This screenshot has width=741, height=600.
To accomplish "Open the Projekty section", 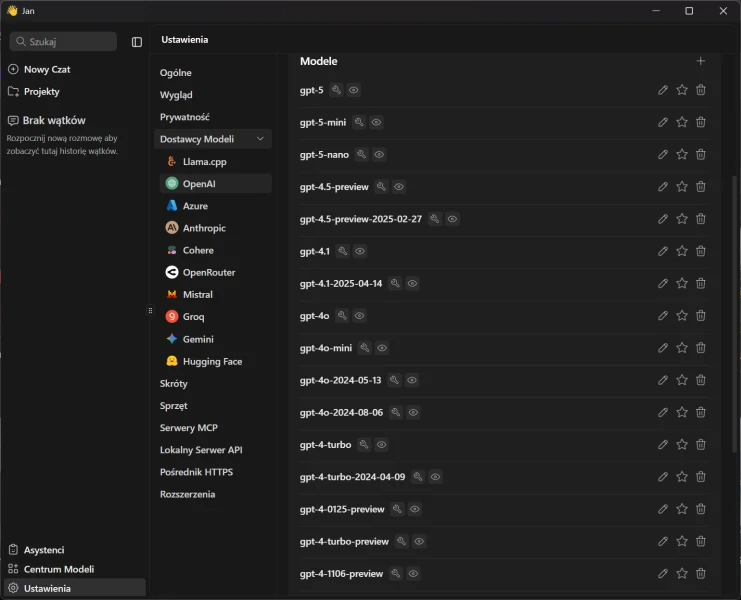I will (x=41, y=91).
